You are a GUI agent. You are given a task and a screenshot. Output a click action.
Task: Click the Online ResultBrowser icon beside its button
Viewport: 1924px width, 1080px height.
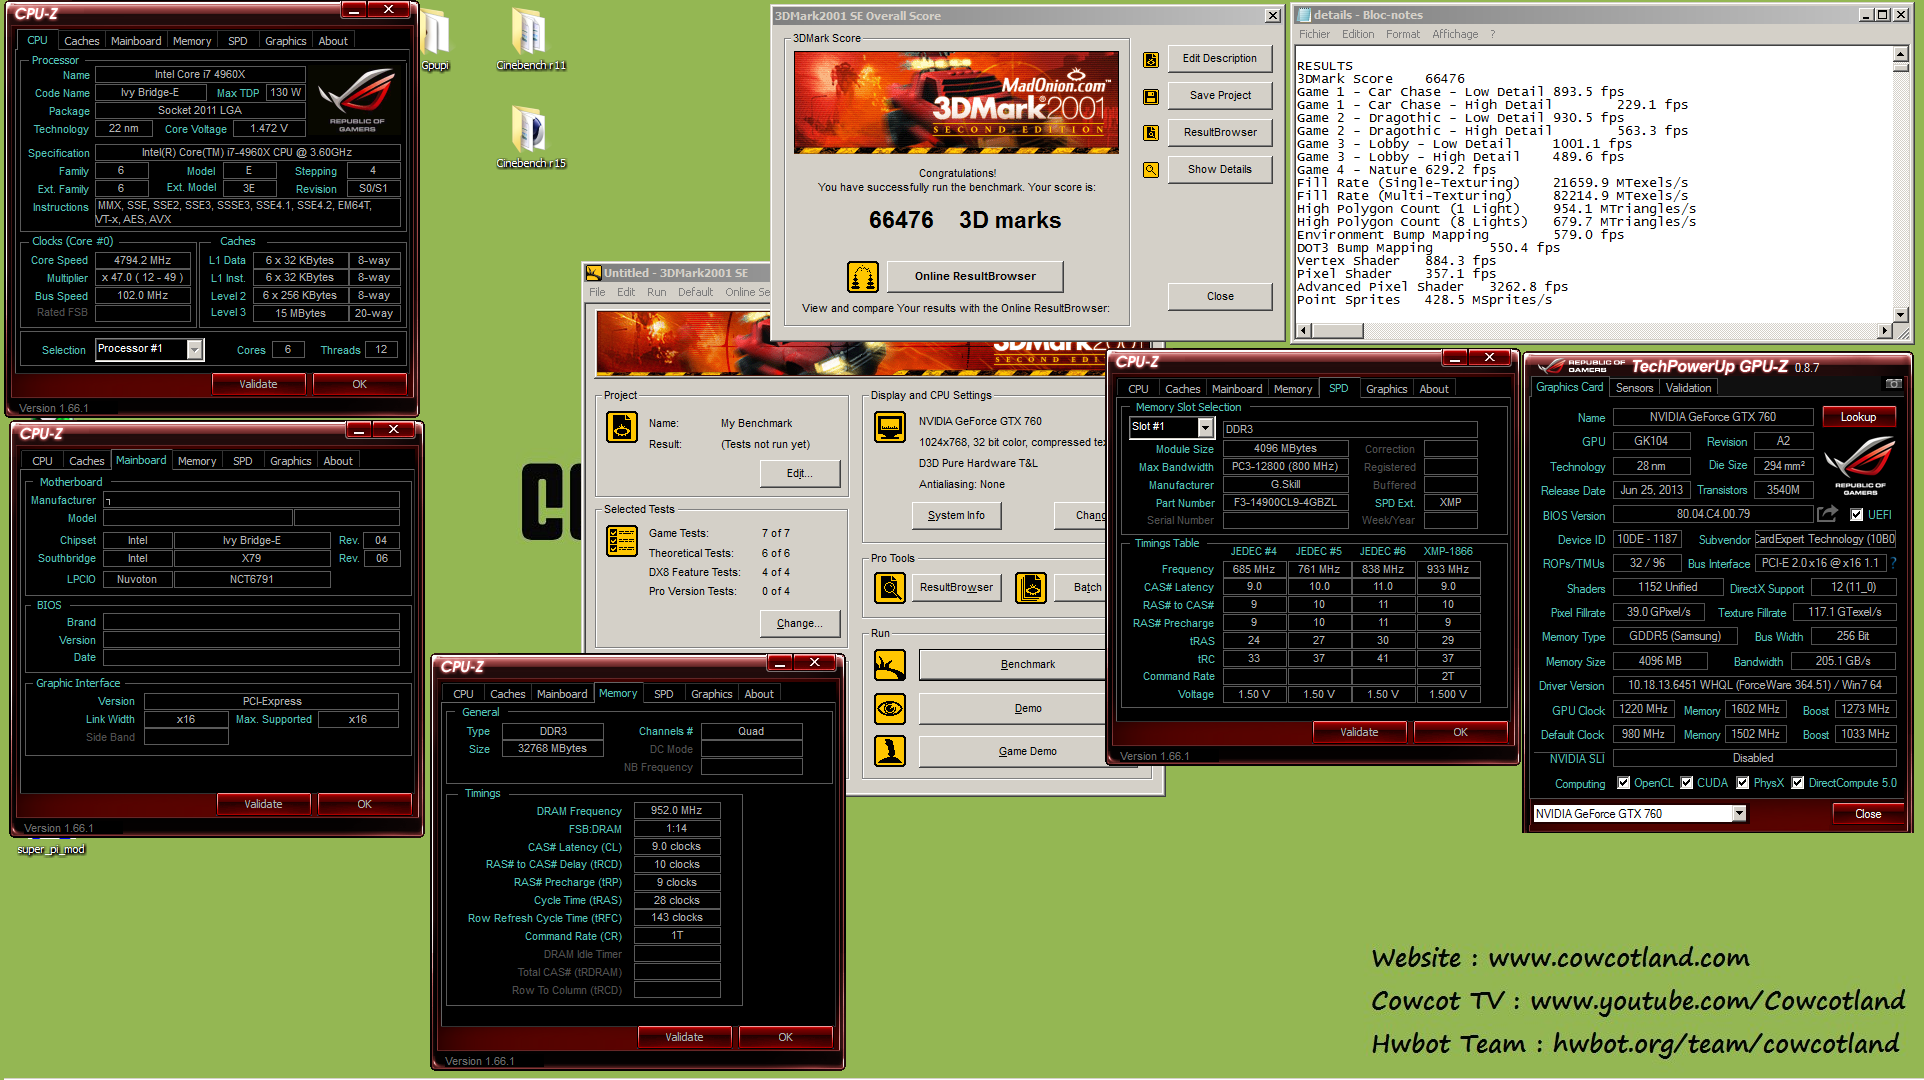coord(863,277)
